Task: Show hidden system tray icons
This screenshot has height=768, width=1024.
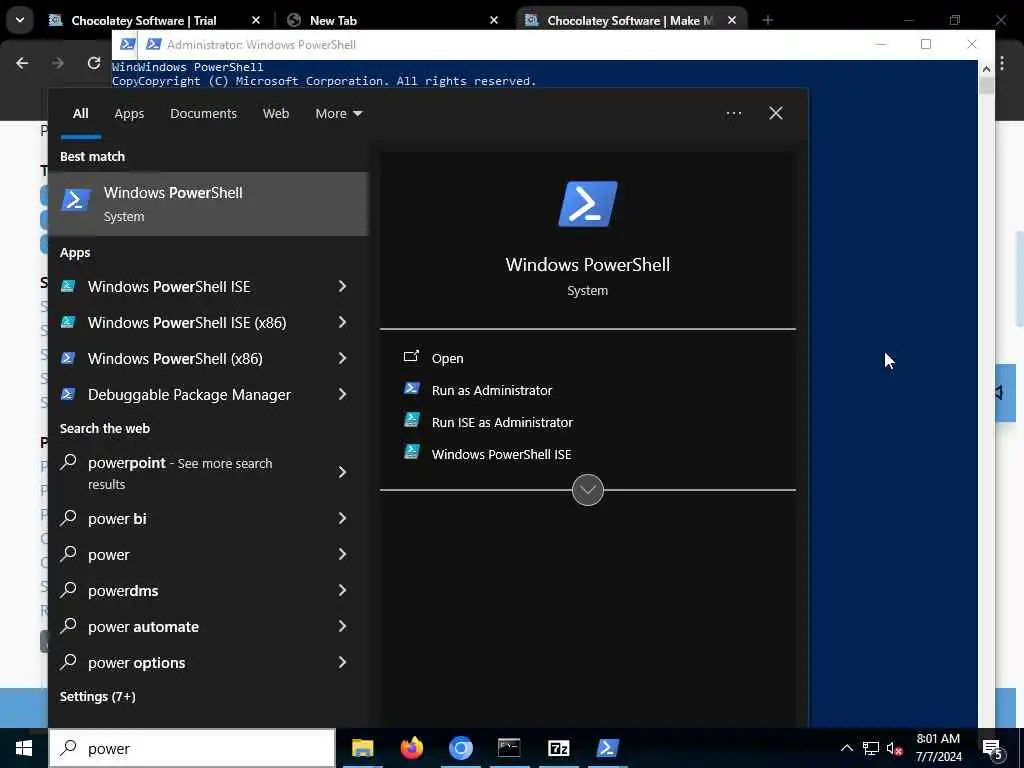Action: [846, 748]
